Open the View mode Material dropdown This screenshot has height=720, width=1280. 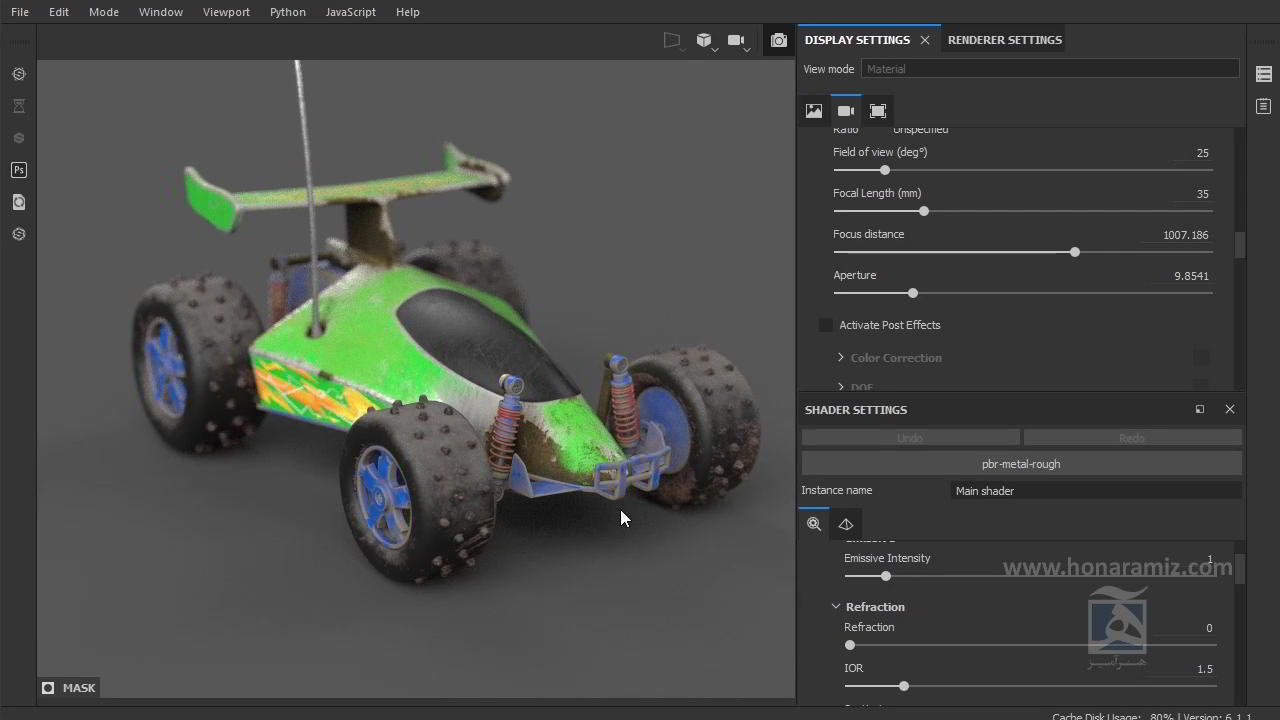[1050, 69]
